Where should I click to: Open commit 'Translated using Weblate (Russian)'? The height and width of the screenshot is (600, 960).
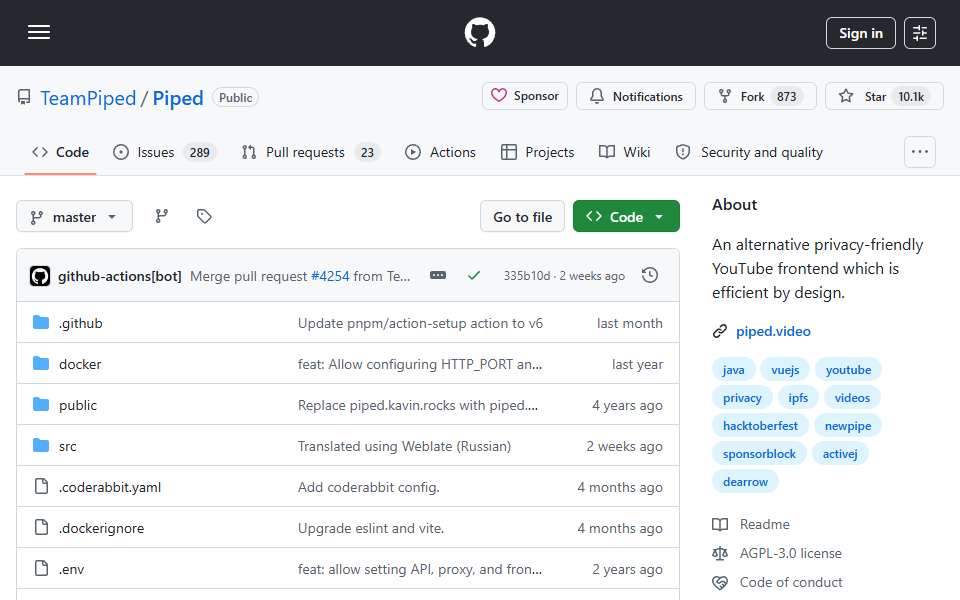(404, 446)
